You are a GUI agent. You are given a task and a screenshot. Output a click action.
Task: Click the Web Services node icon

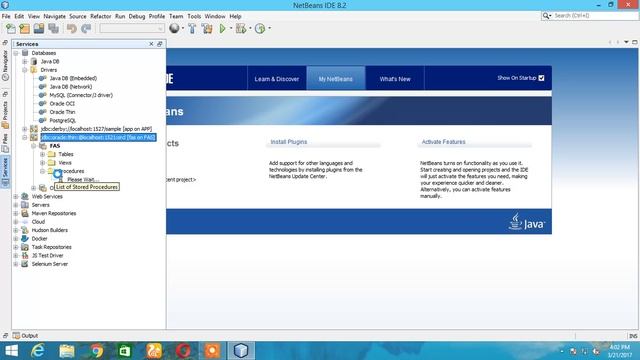[x=25, y=196]
